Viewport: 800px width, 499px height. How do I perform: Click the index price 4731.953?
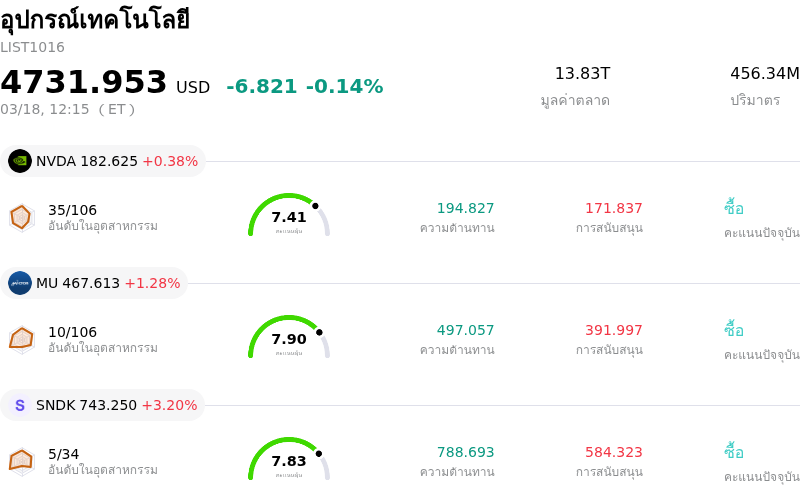point(84,83)
